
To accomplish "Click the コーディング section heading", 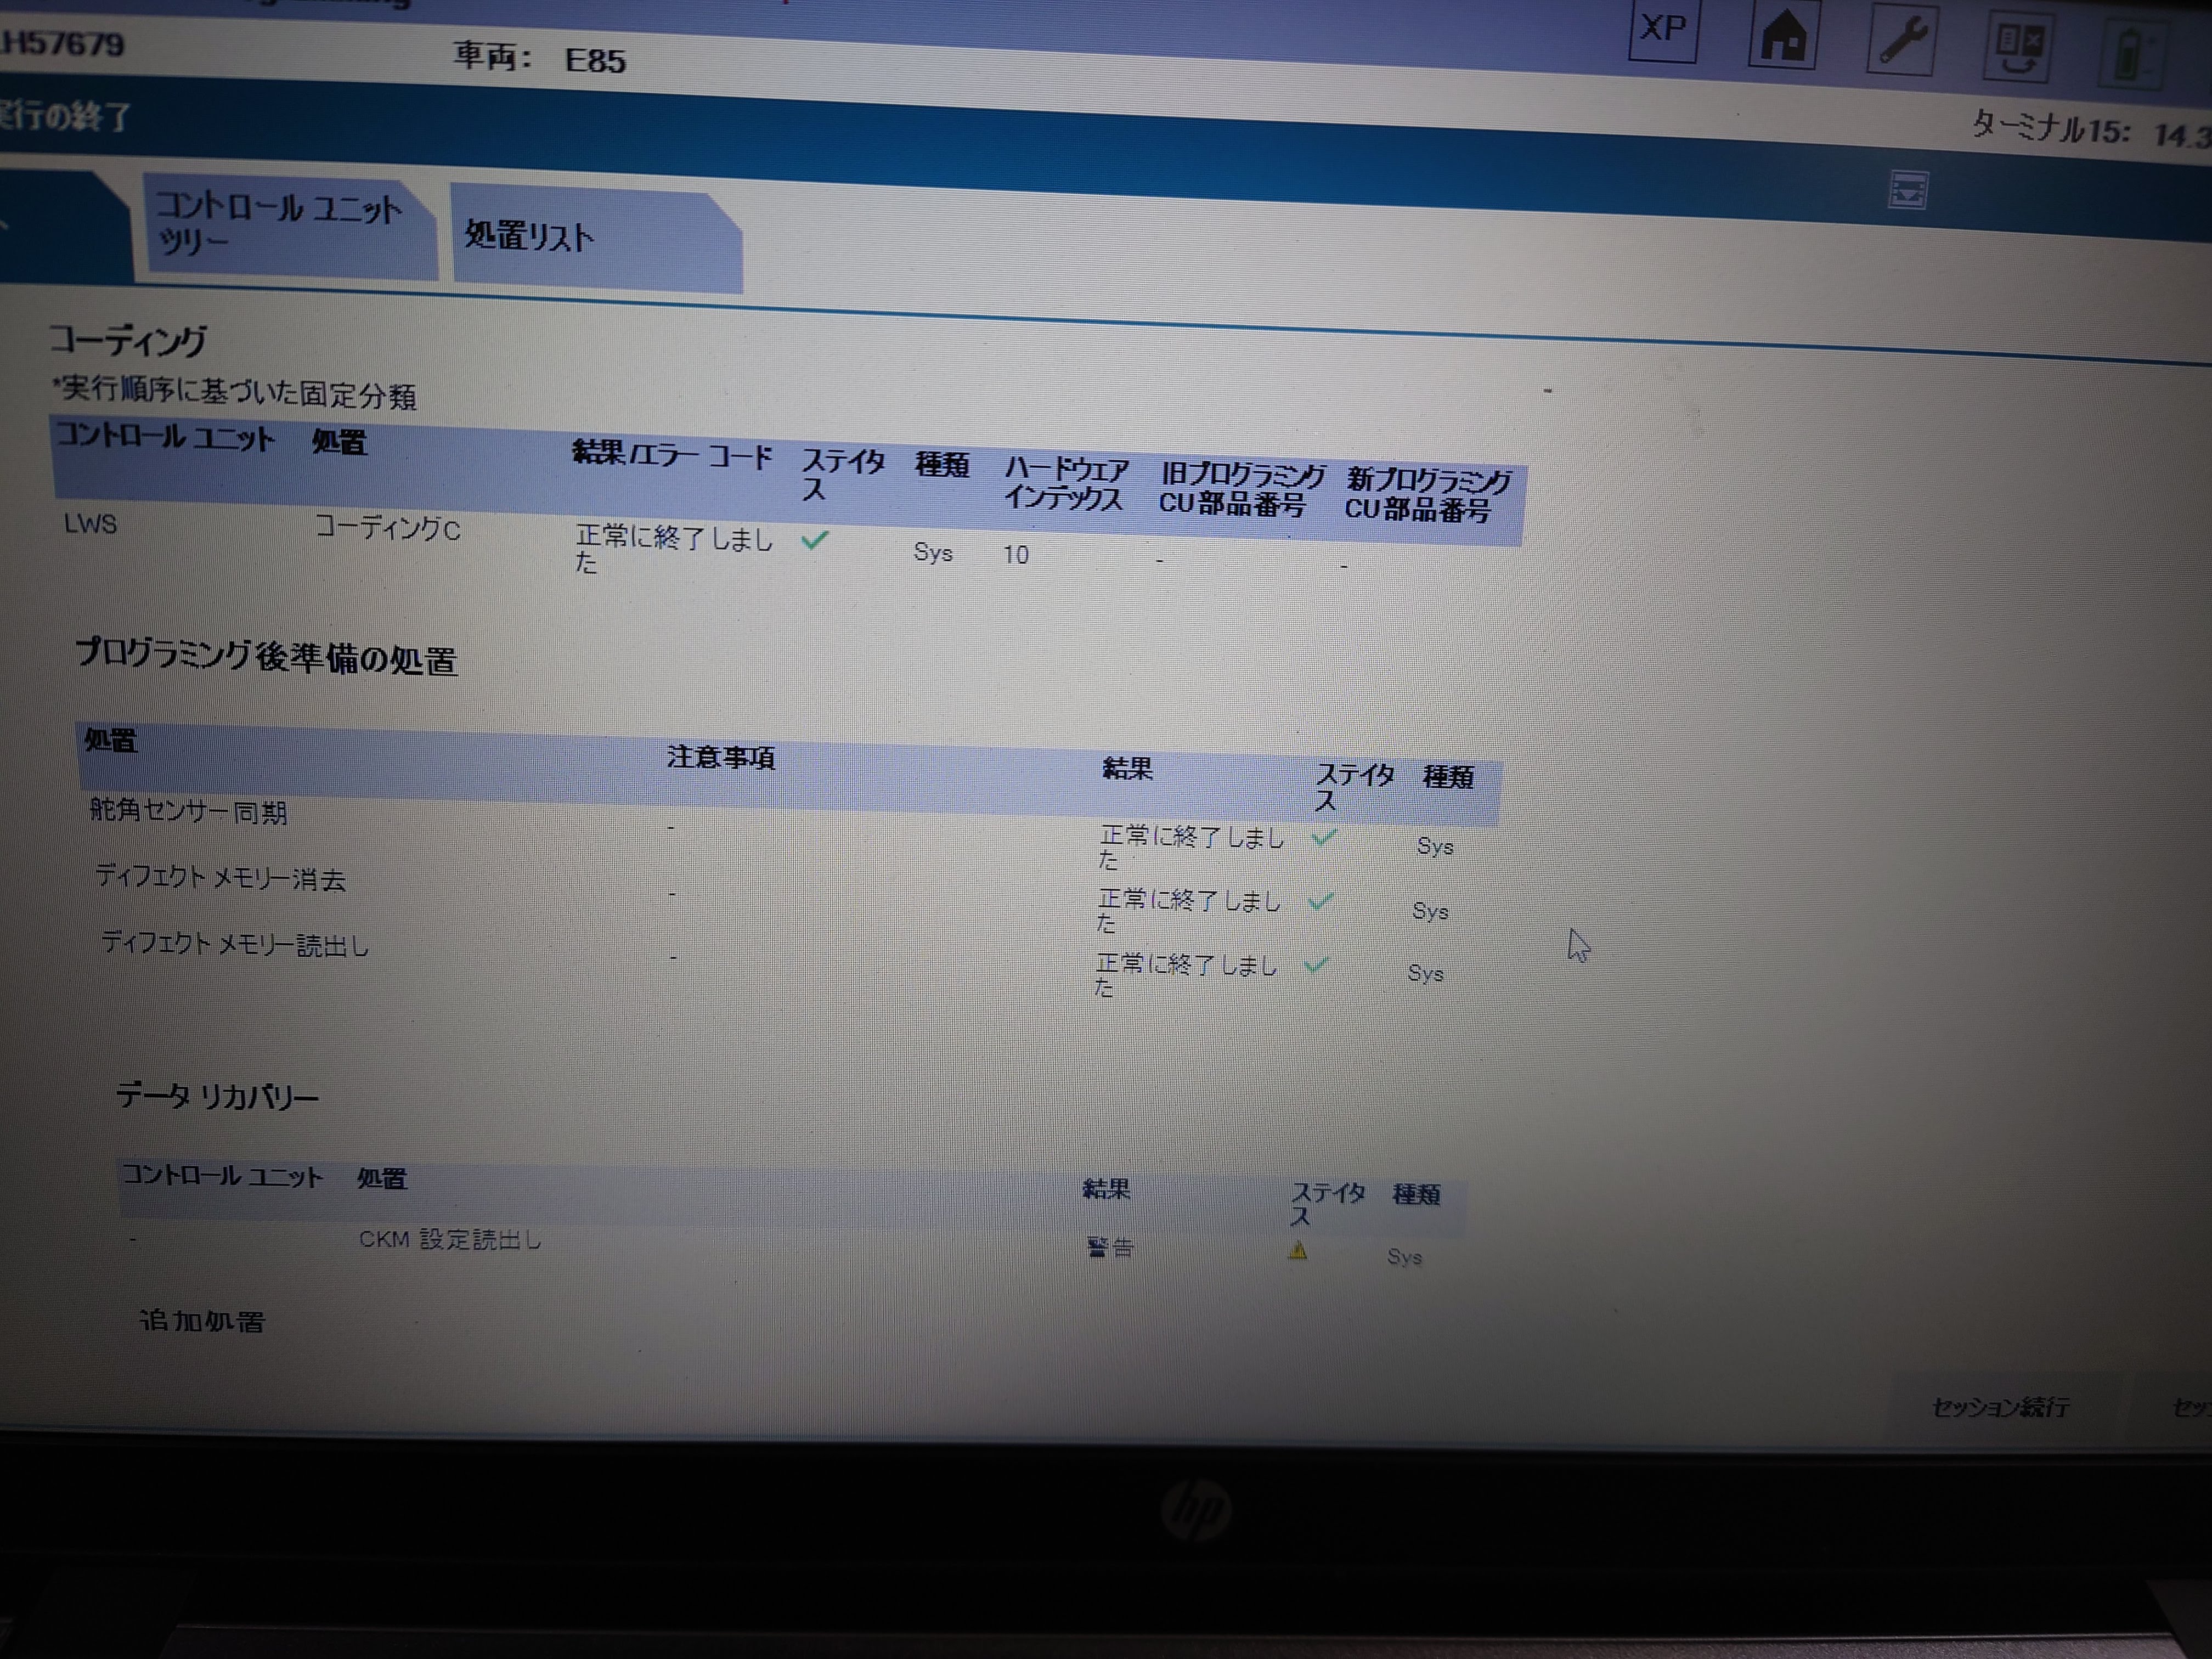I will (128, 341).
